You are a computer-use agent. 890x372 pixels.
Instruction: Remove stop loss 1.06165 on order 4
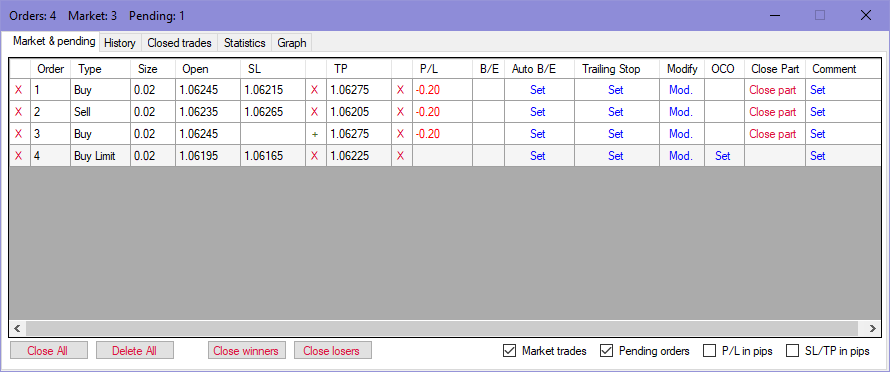click(315, 156)
